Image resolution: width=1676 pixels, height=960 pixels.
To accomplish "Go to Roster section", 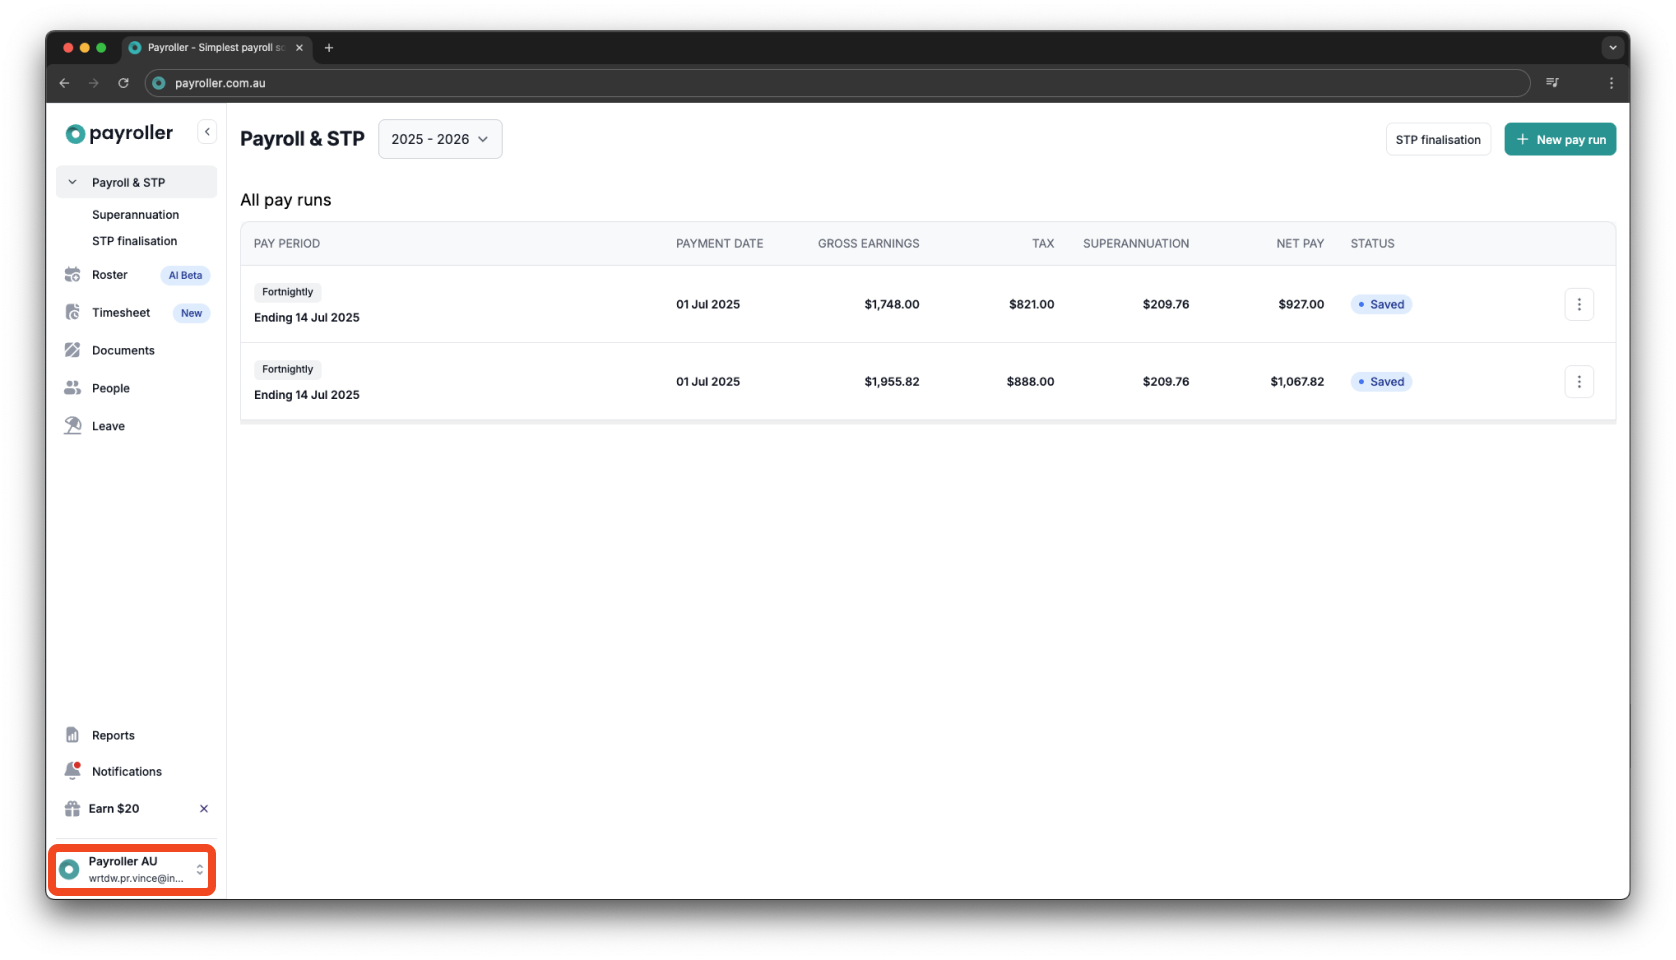I will pos(110,275).
